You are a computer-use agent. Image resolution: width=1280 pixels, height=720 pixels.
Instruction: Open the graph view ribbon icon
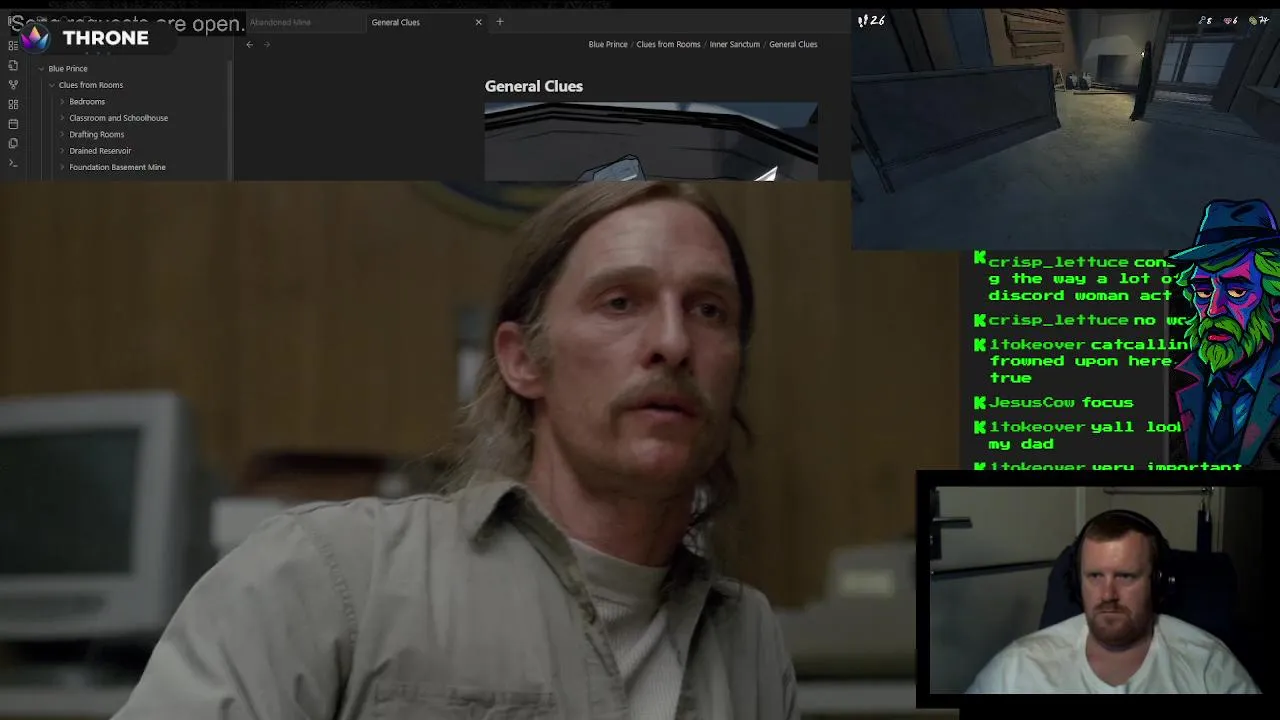pyautogui.click(x=13, y=85)
